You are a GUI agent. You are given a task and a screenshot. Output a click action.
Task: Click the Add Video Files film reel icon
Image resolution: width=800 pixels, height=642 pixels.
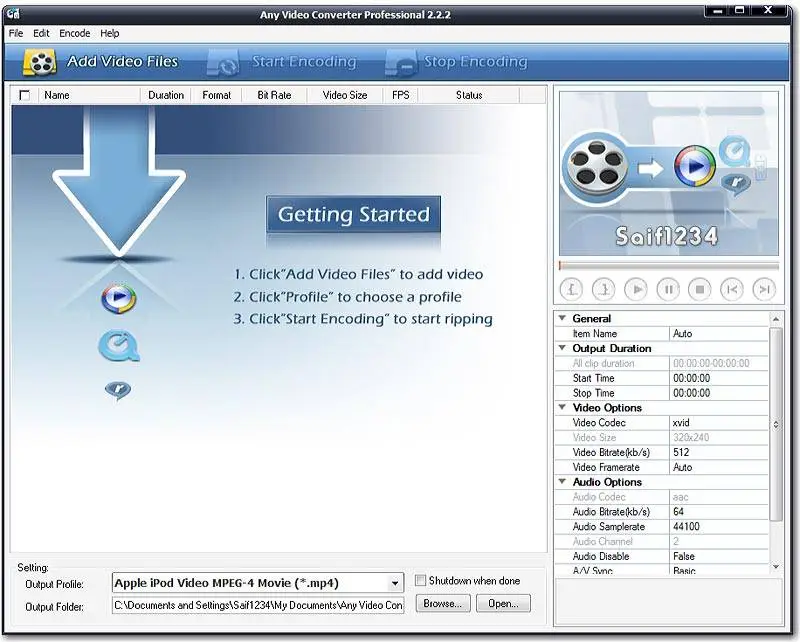click(x=40, y=62)
